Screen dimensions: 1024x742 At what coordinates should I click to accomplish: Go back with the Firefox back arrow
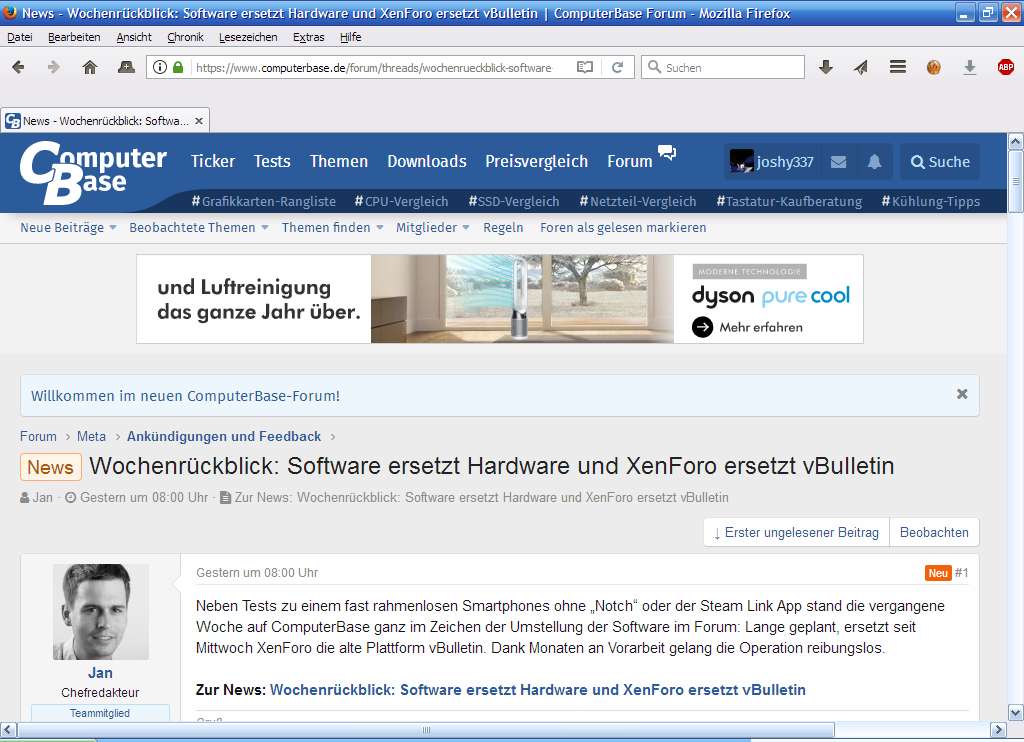18,67
